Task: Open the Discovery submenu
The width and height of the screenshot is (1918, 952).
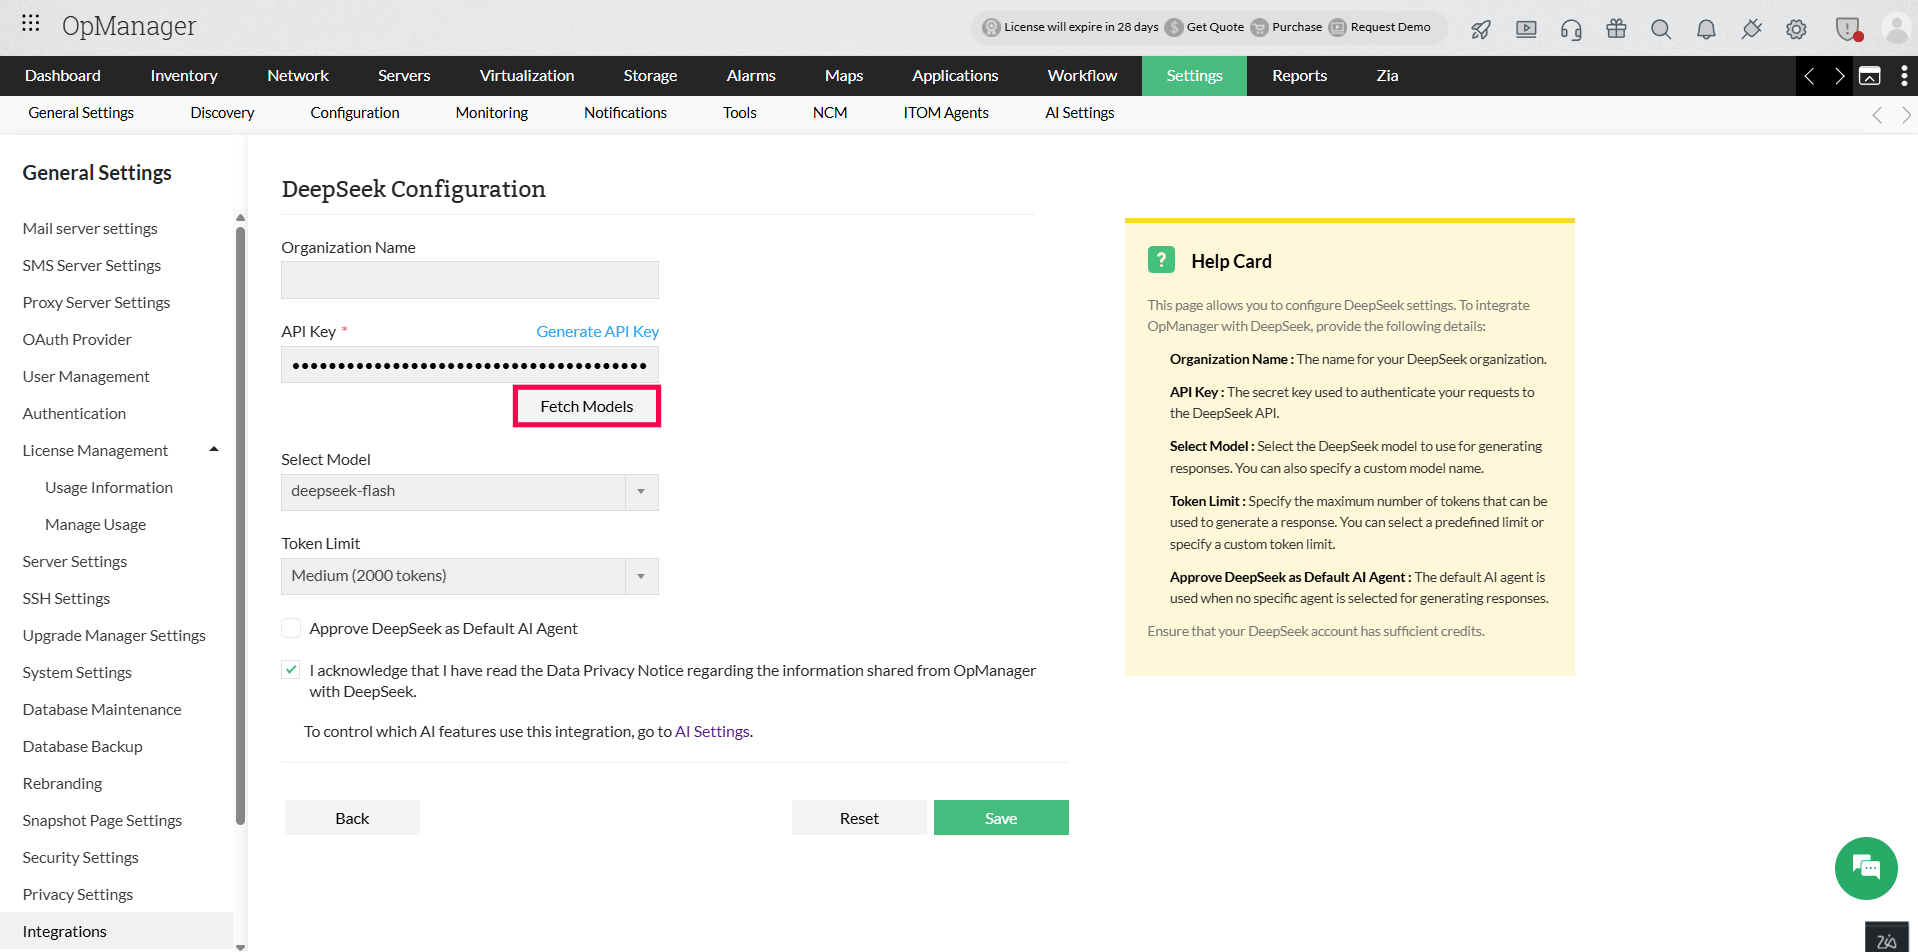Action: click(222, 113)
